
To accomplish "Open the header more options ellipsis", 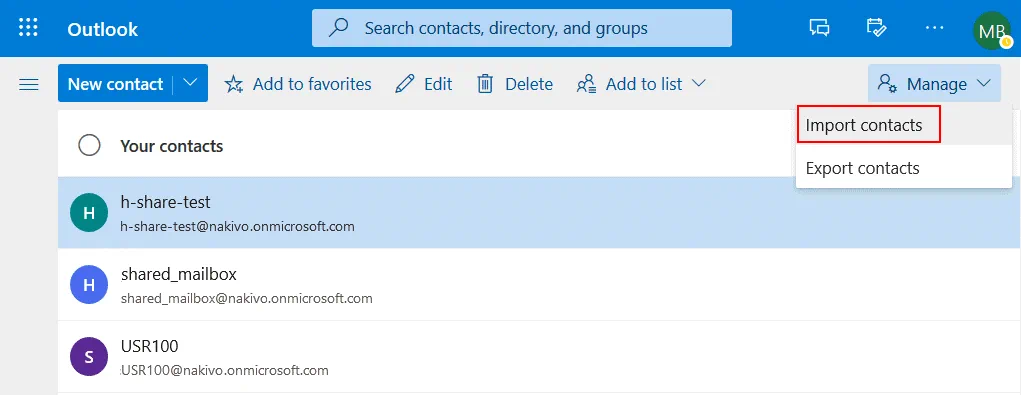I will [x=934, y=28].
